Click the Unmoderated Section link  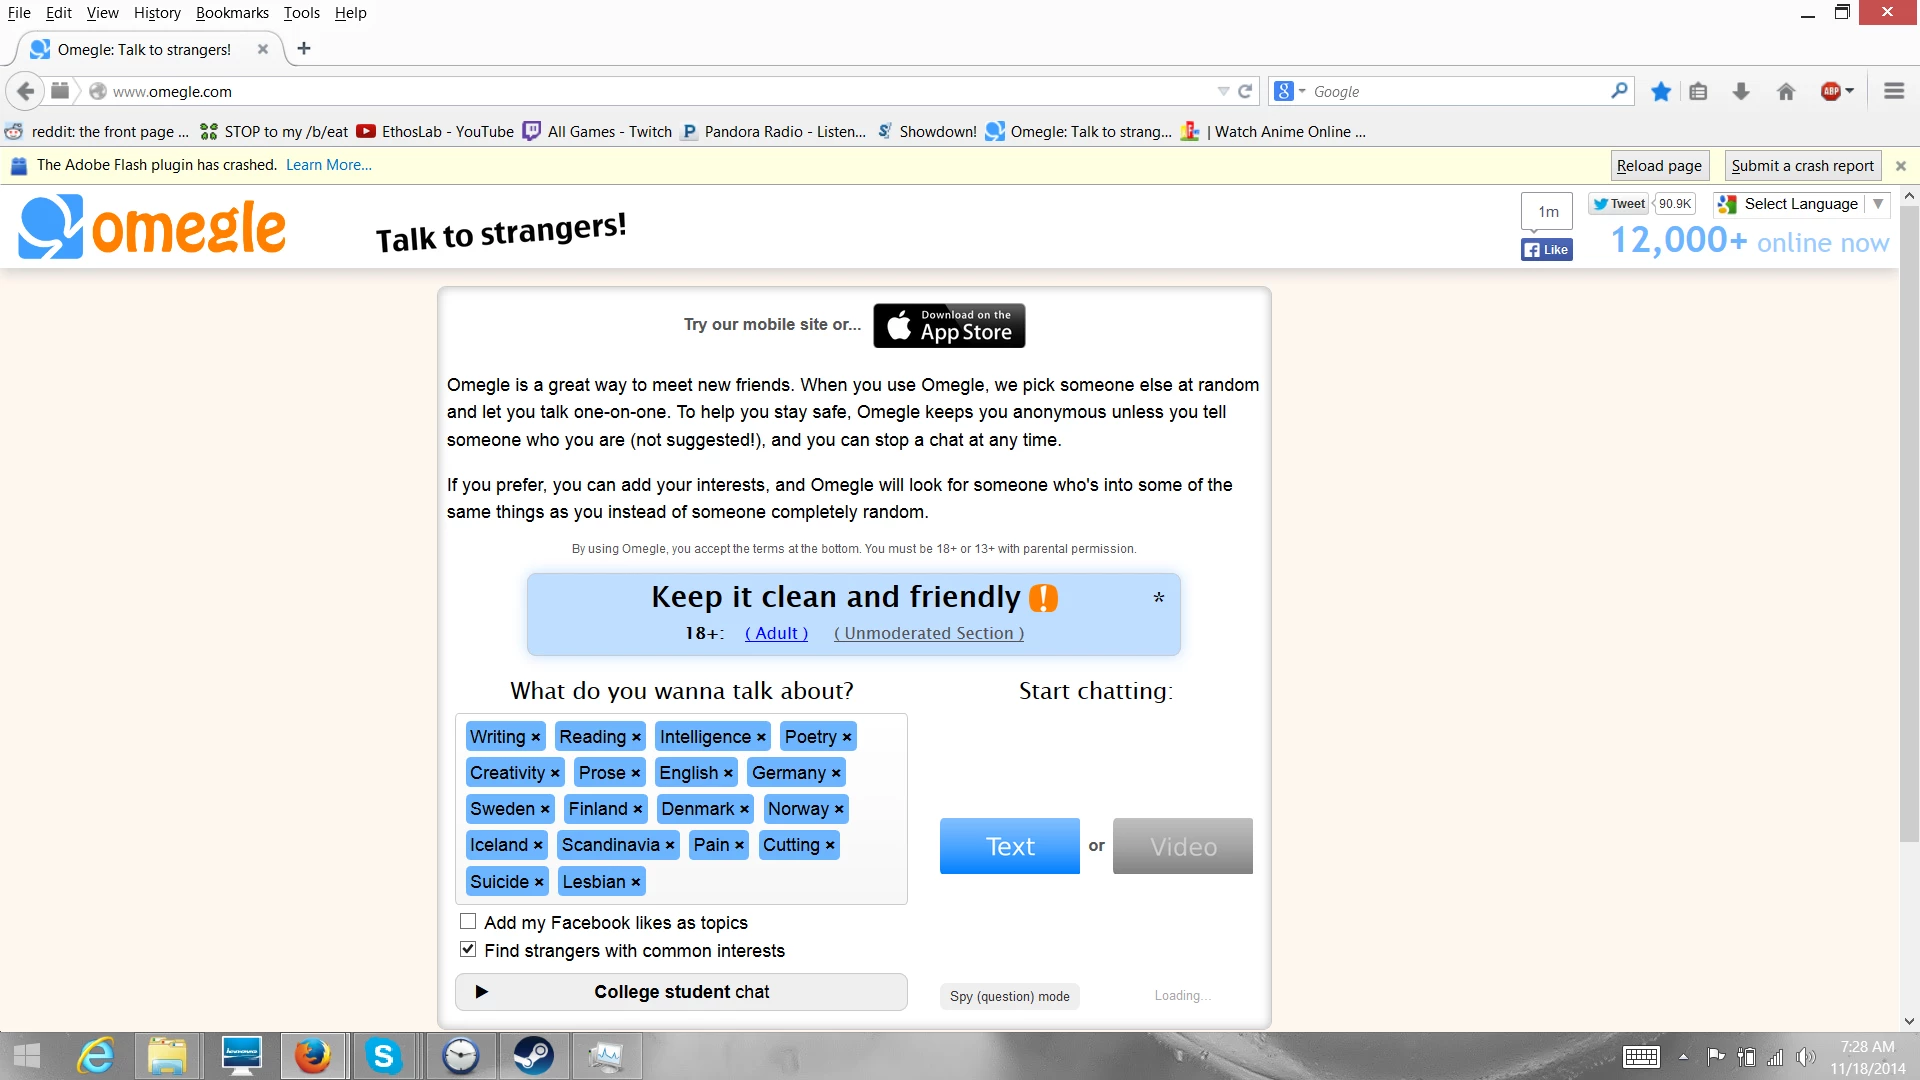pyautogui.click(x=928, y=633)
